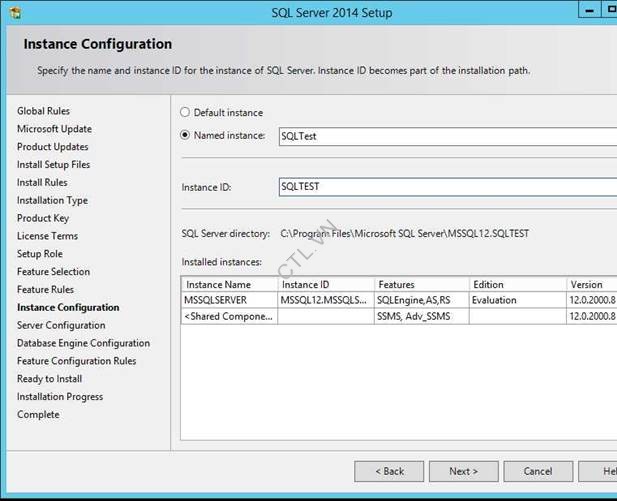Select the Setup Role step
The image size is (617, 501).
tap(40, 254)
